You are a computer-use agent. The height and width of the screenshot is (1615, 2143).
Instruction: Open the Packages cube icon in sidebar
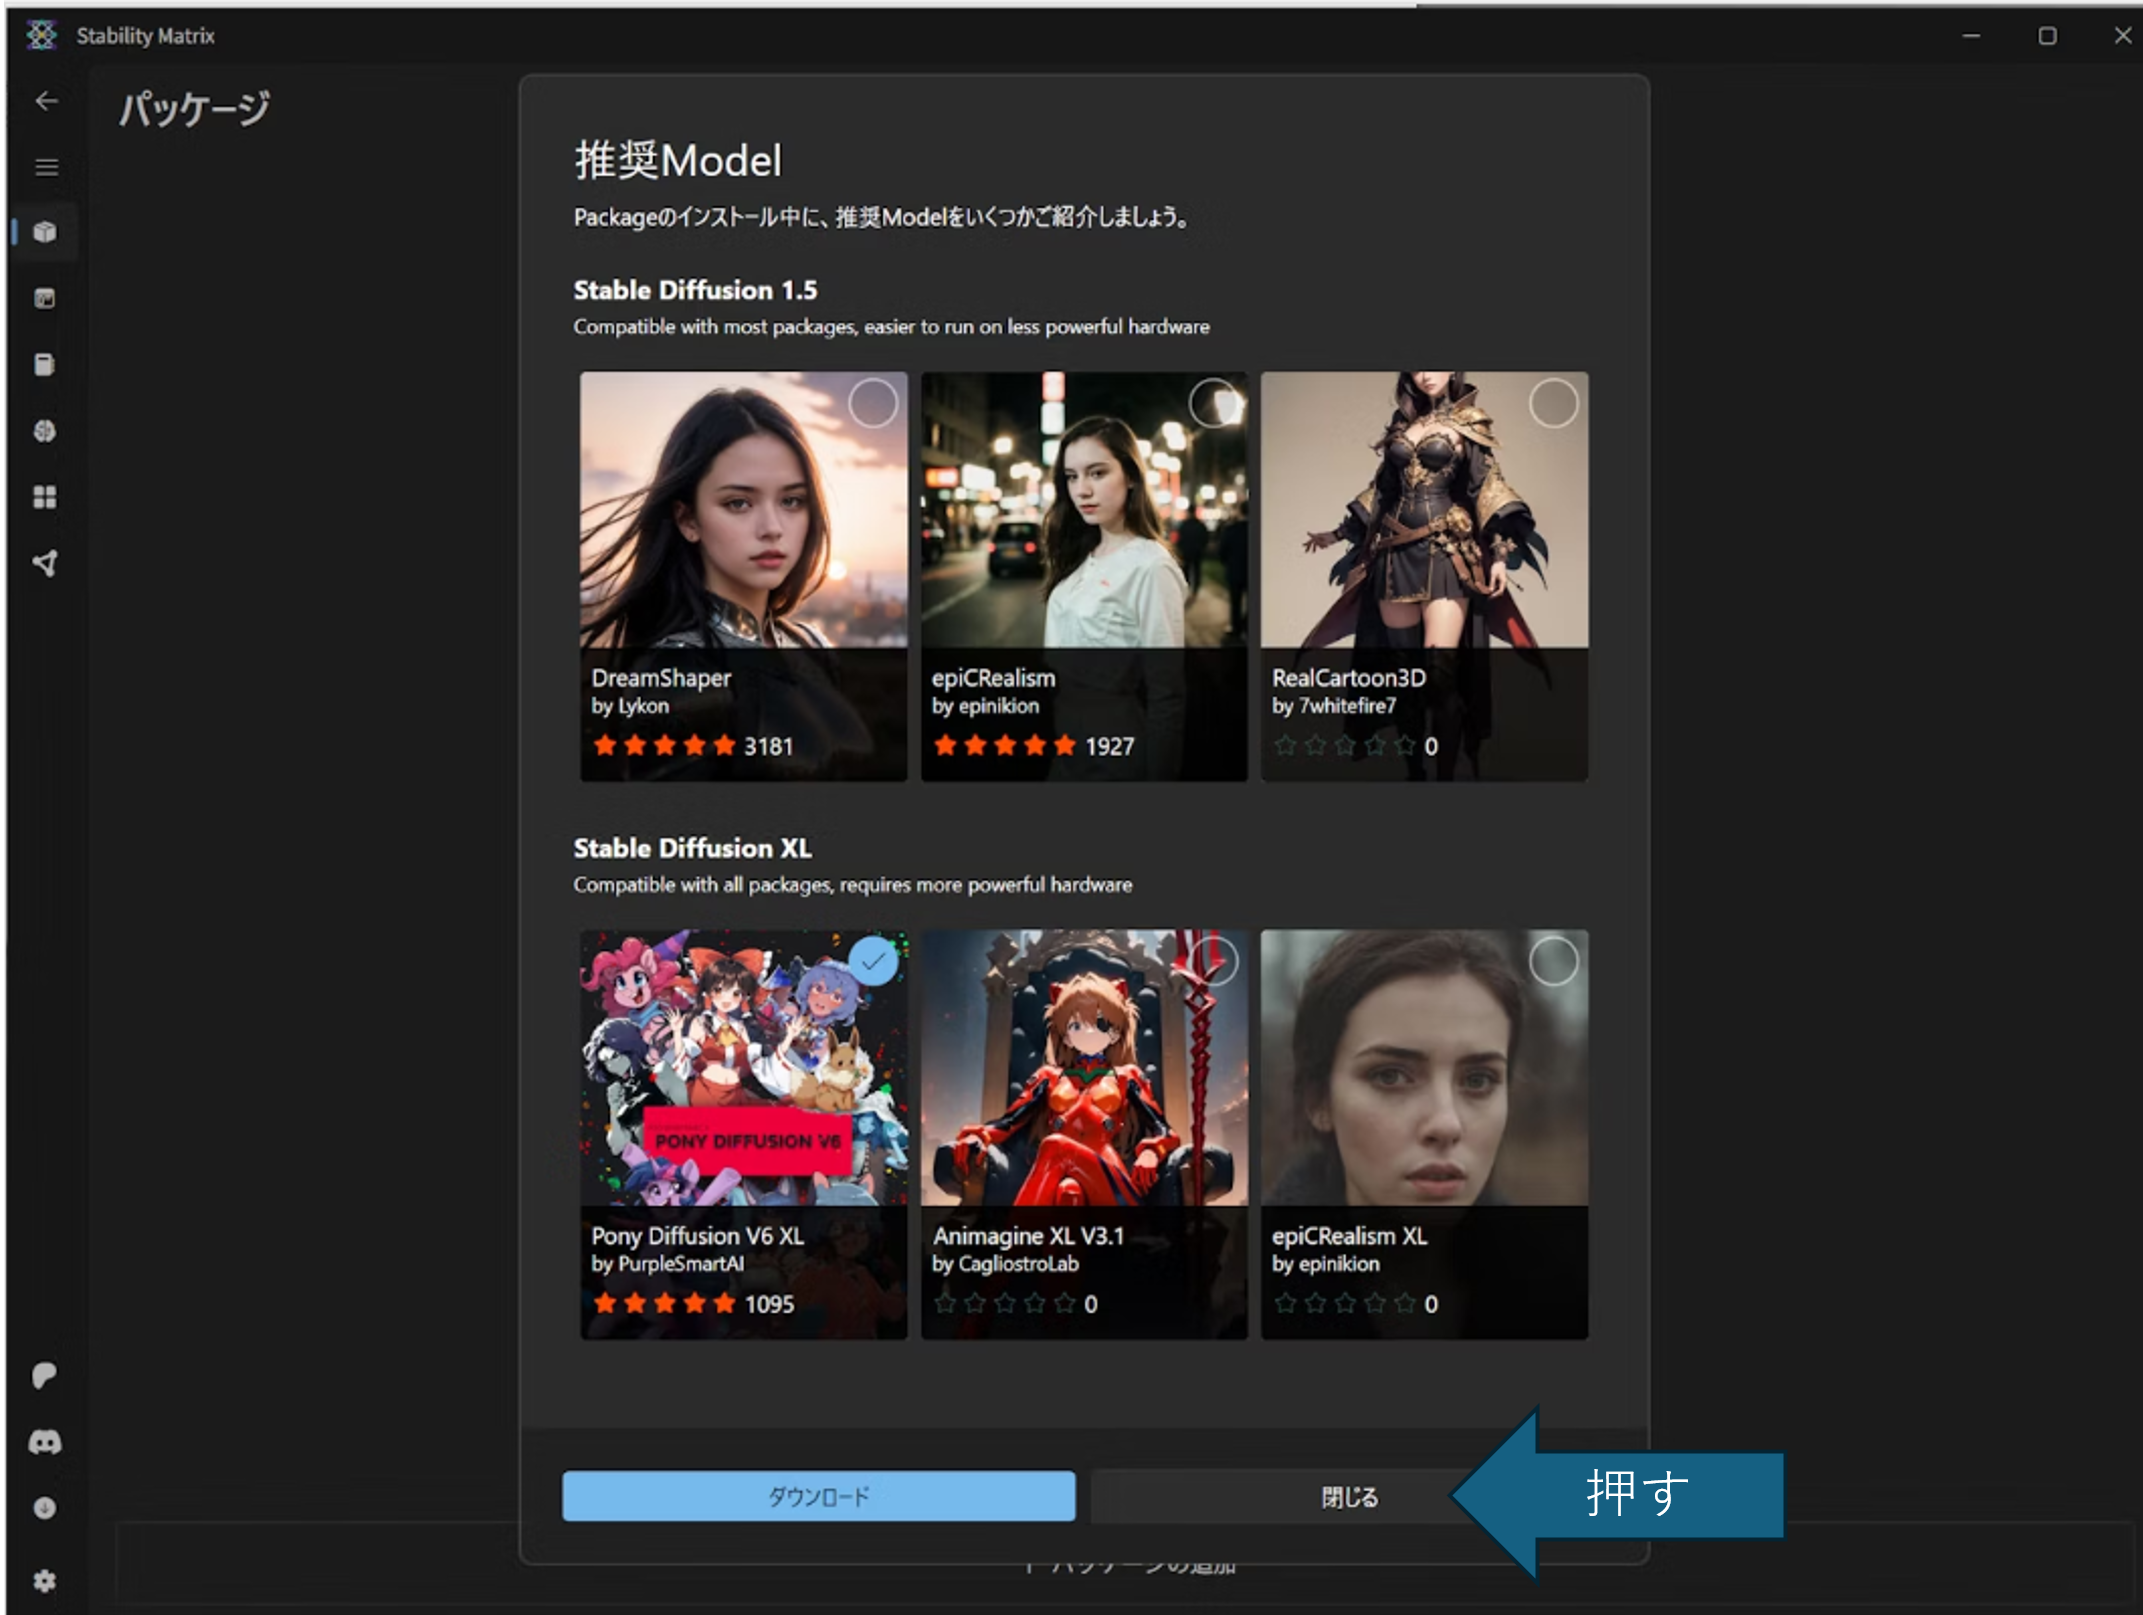(45, 232)
